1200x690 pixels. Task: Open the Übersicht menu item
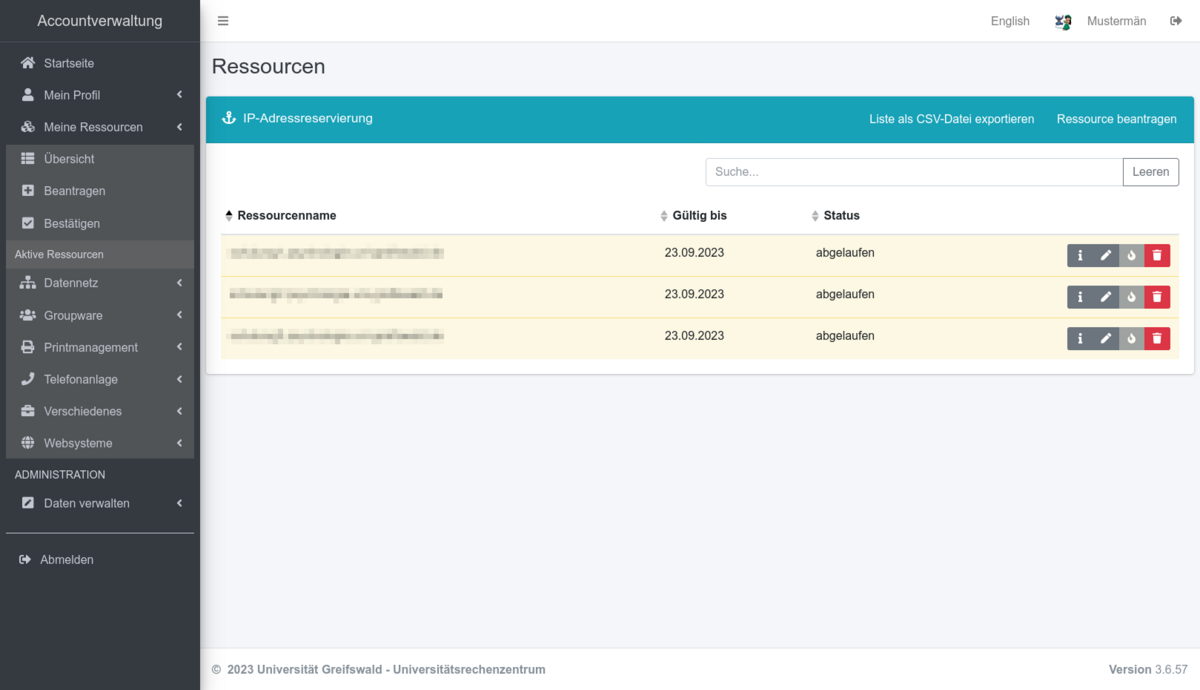pyautogui.click(x=69, y=159)
